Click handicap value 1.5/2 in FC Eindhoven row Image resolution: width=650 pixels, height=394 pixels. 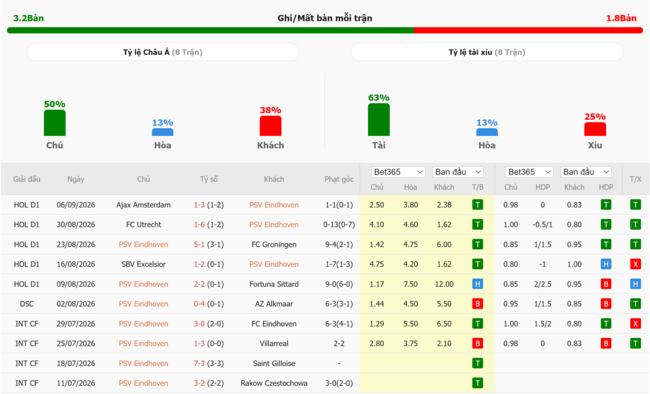pyautogui.click(x=543, y=324)
